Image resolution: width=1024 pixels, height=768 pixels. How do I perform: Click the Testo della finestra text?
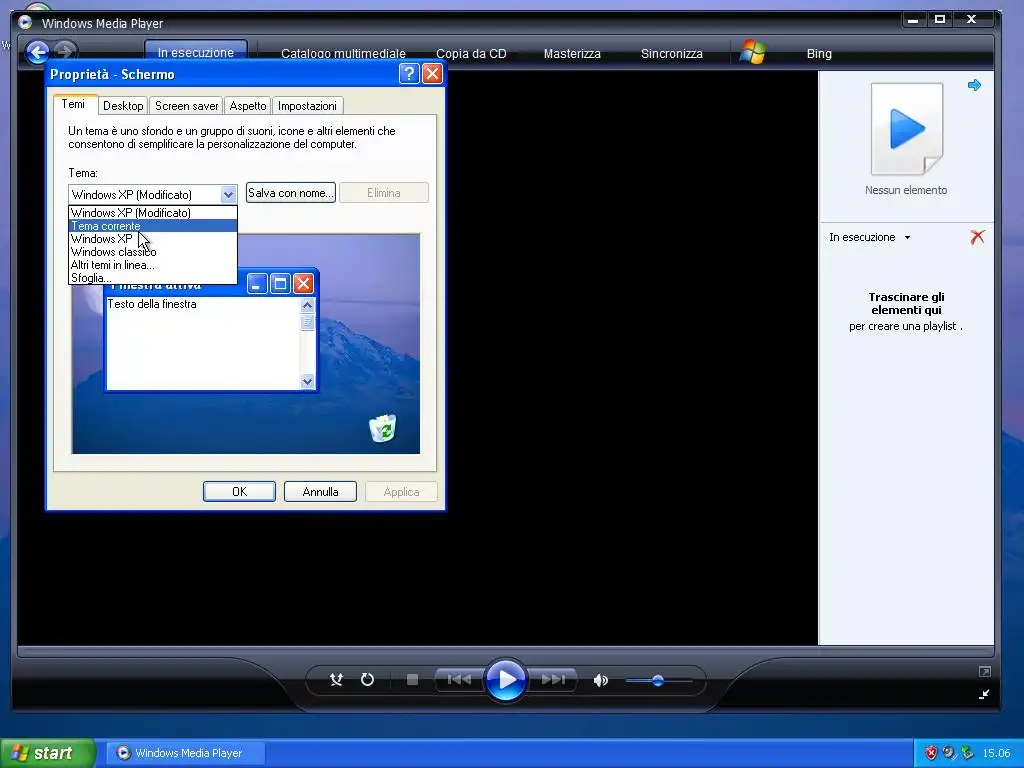tap(152, 304)
